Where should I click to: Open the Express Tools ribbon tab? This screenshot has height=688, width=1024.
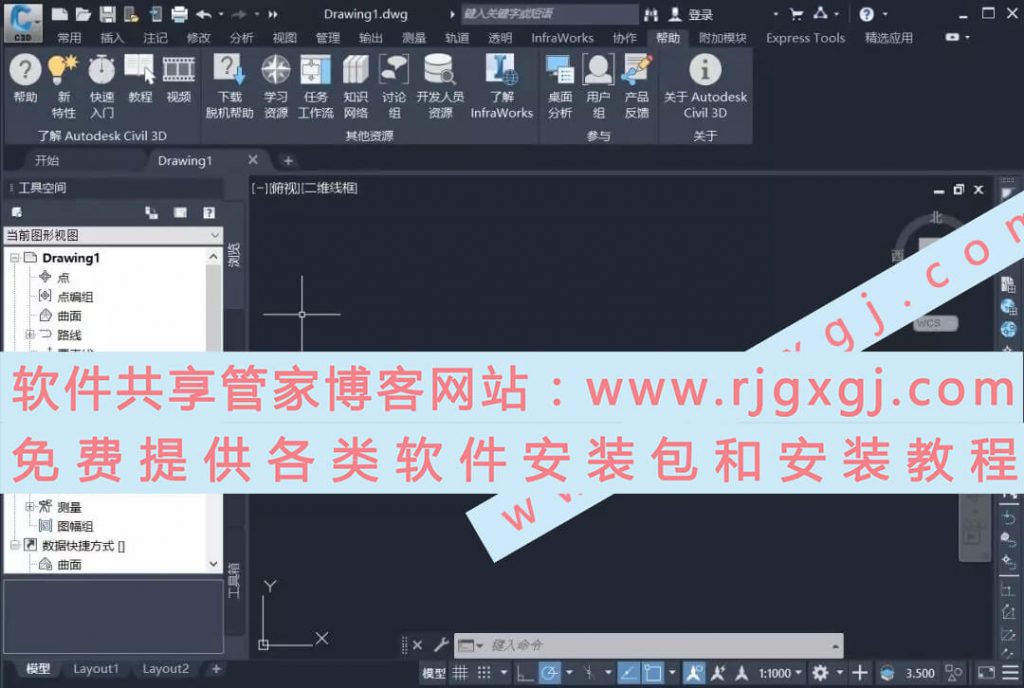pos(805,38)
